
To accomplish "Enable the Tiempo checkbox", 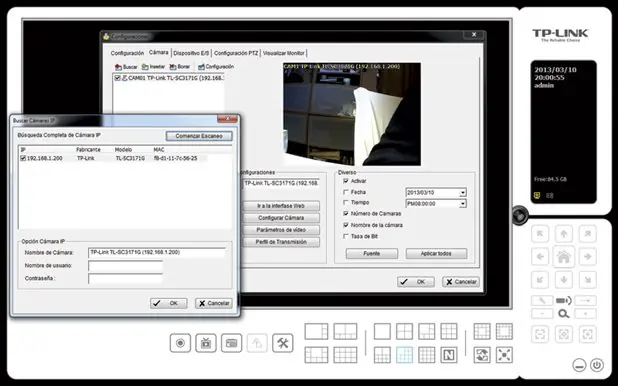I will click(346, 202).
